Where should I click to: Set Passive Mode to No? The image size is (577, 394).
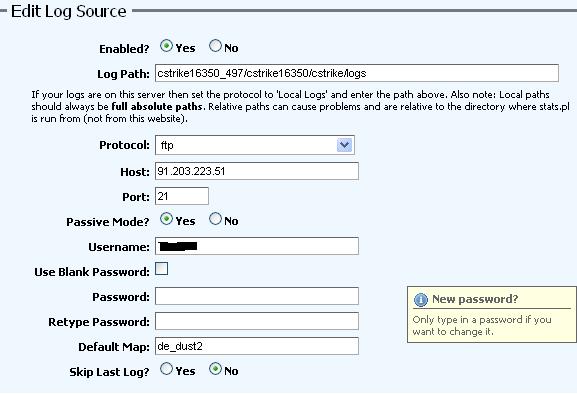click(215, 219)
